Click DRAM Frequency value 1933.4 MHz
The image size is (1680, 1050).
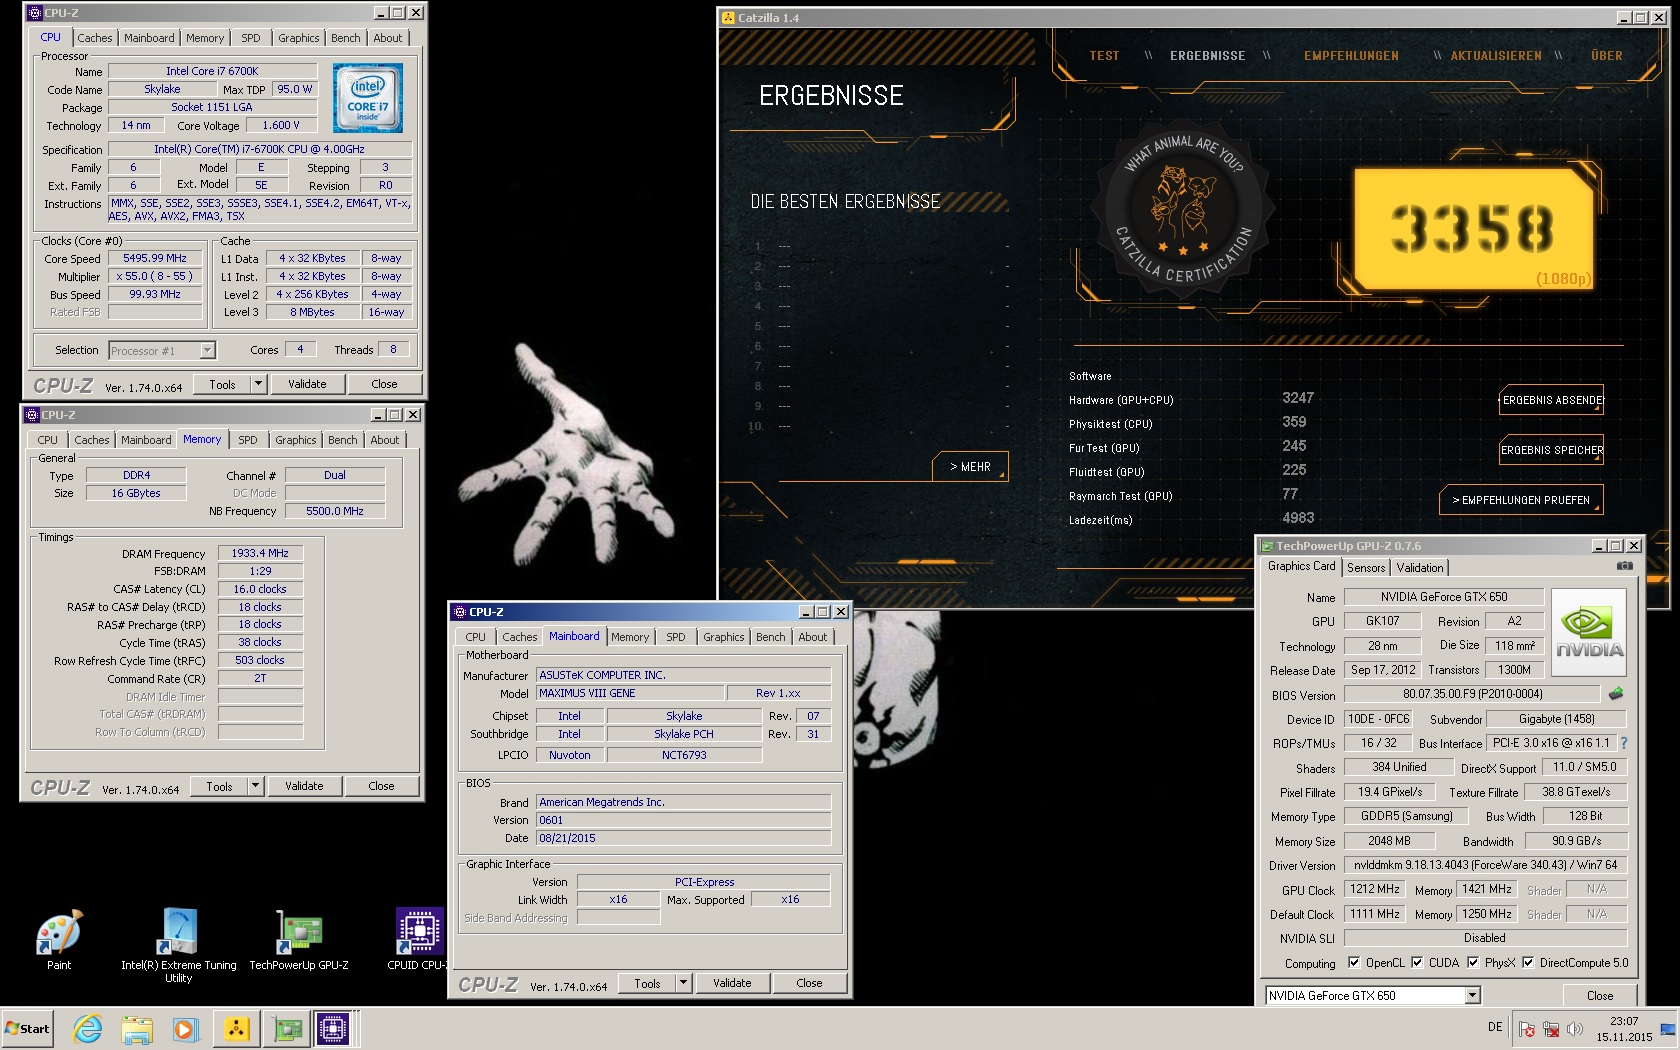pyautogui.click(x=260, y=553)
